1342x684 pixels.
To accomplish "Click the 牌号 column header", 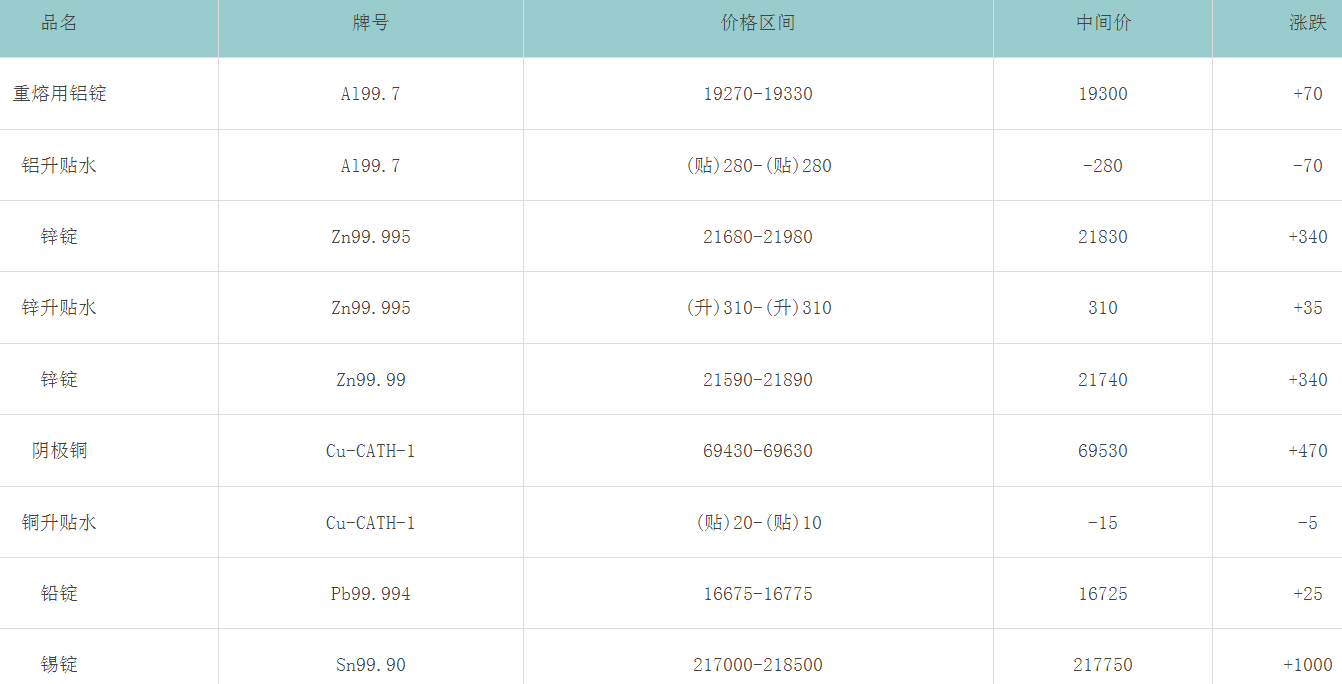I will point(371,23).
